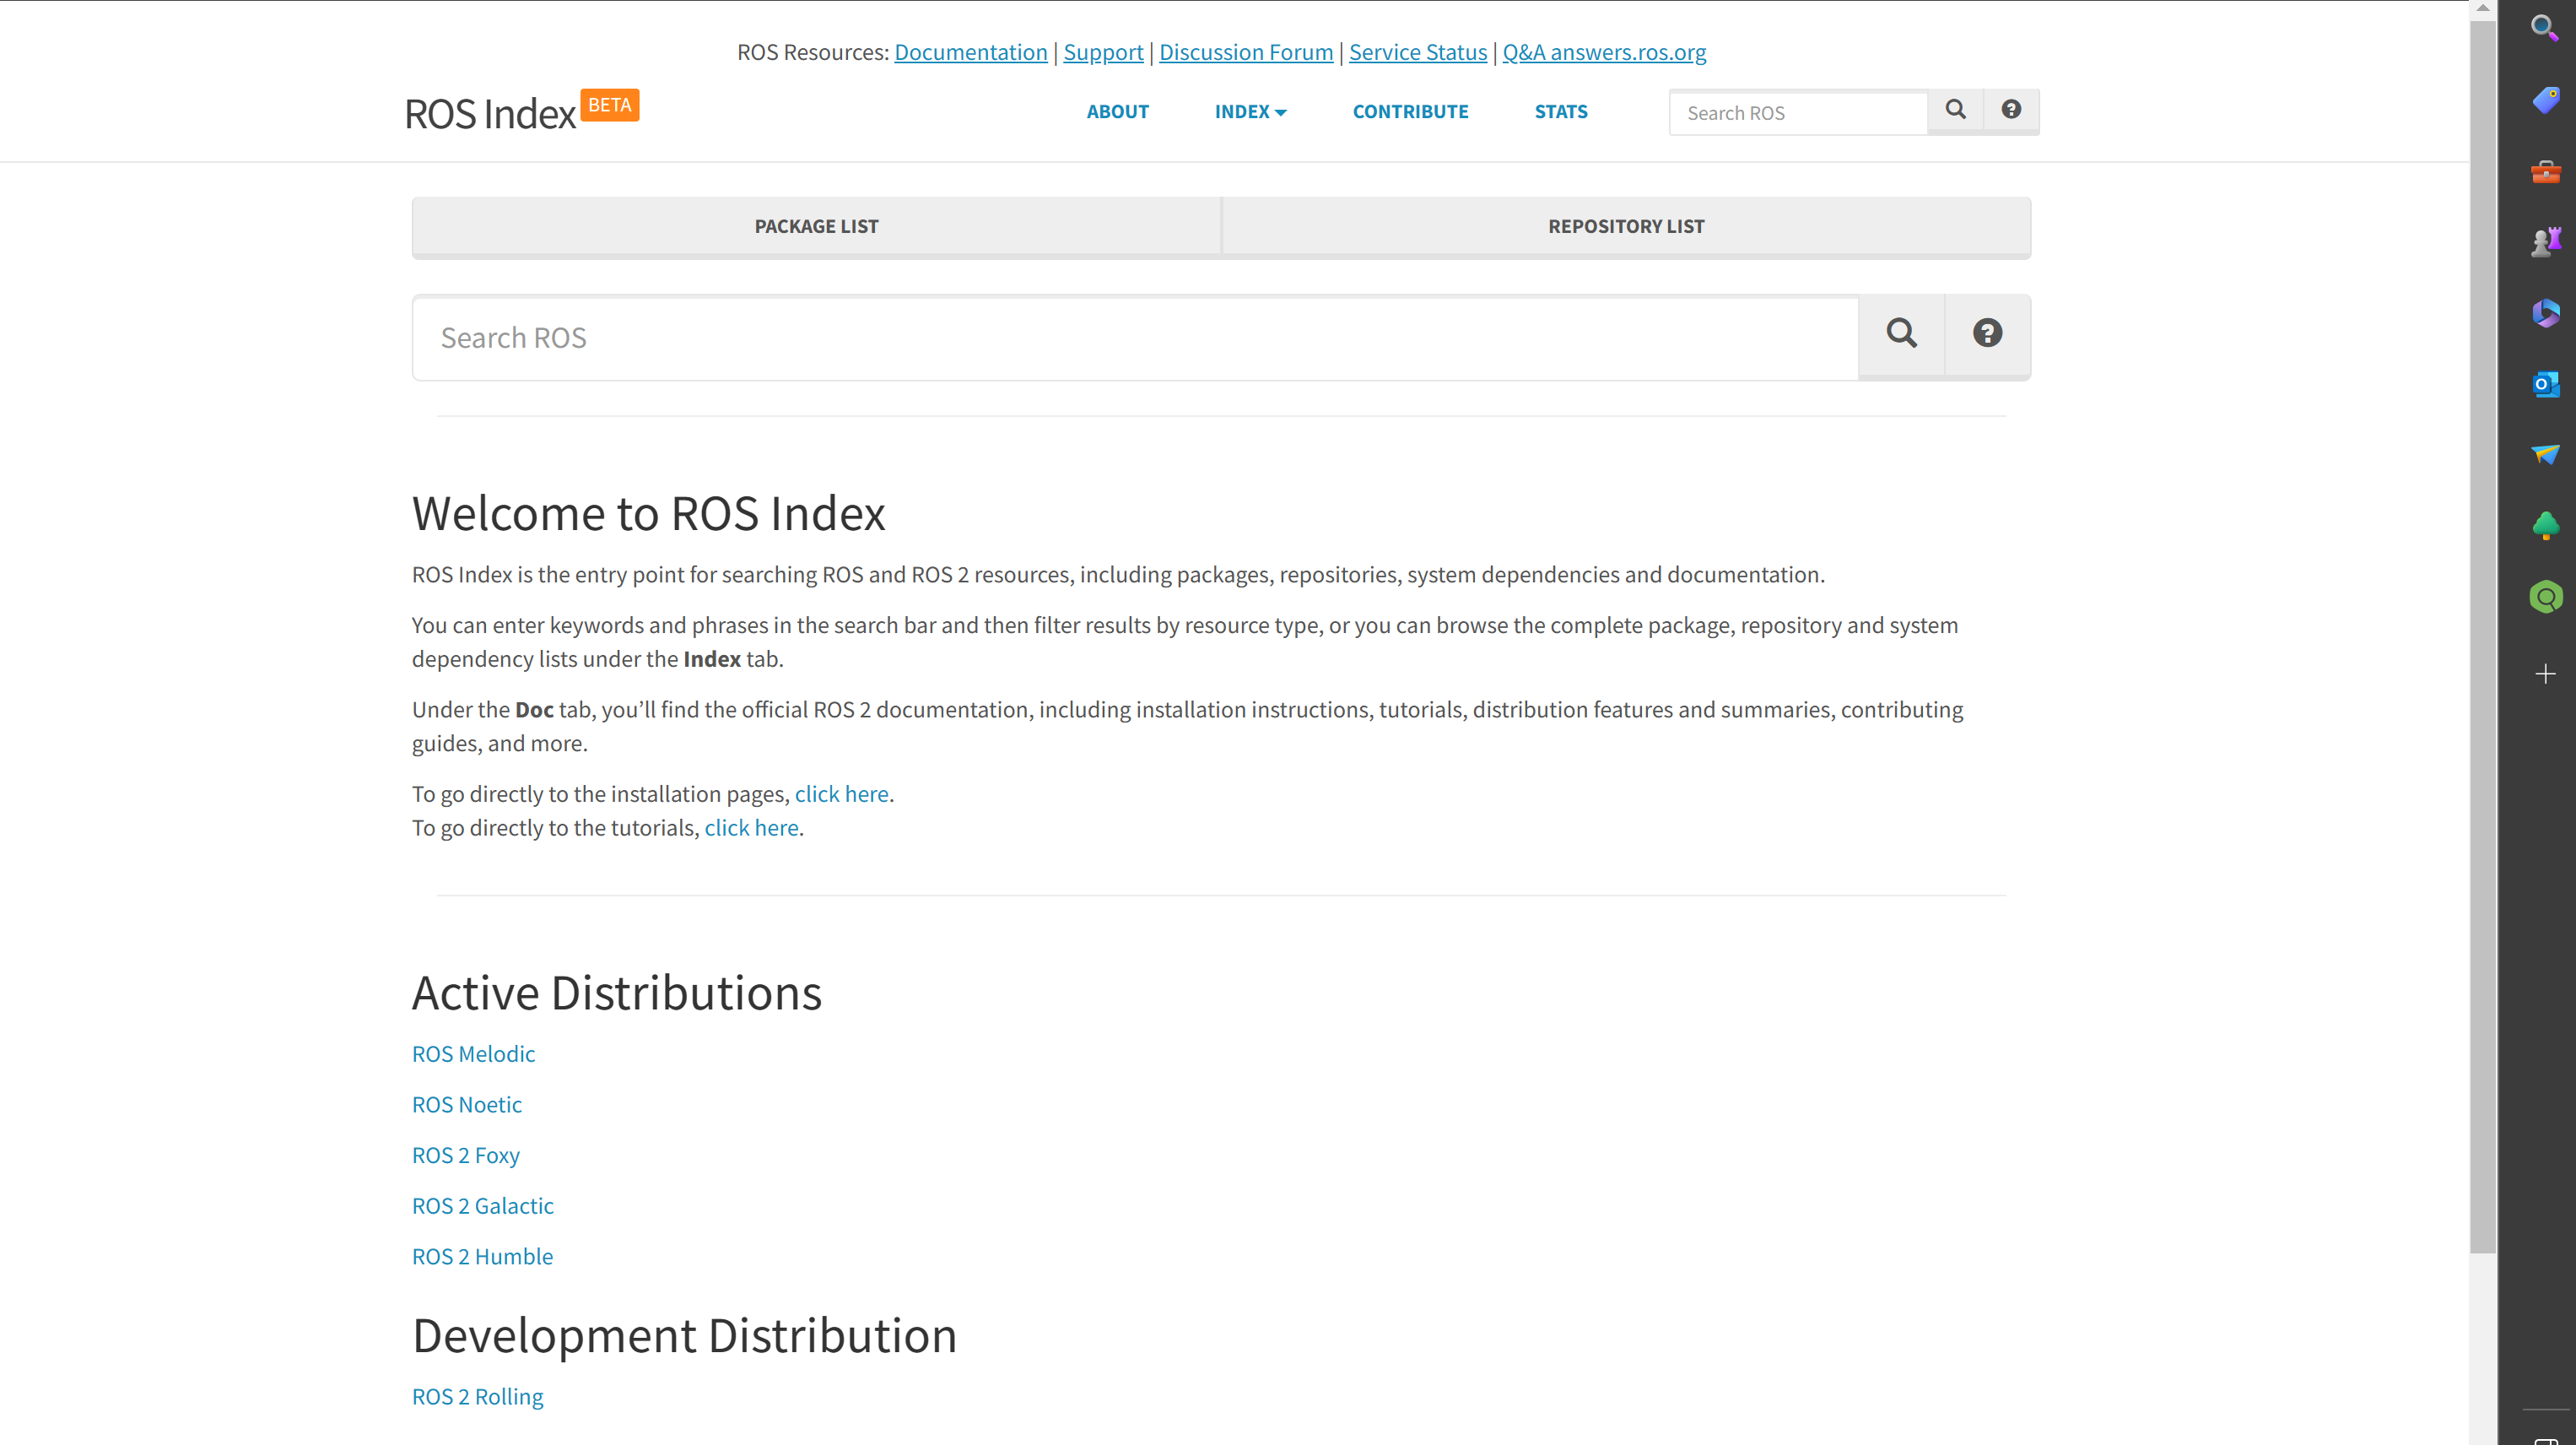Open the ROS 2 Humble link
The width and height of the screenshot is (2576, 1445).
482,1256
